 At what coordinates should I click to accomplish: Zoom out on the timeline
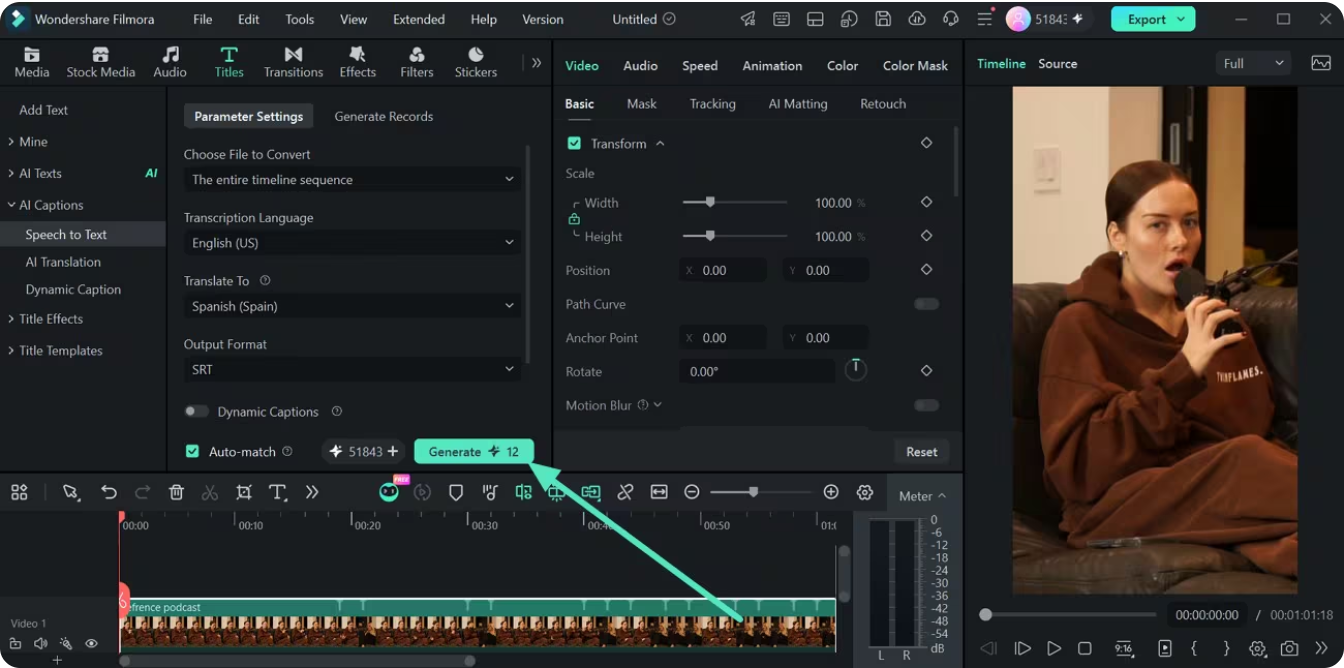(x=691, y=492)
